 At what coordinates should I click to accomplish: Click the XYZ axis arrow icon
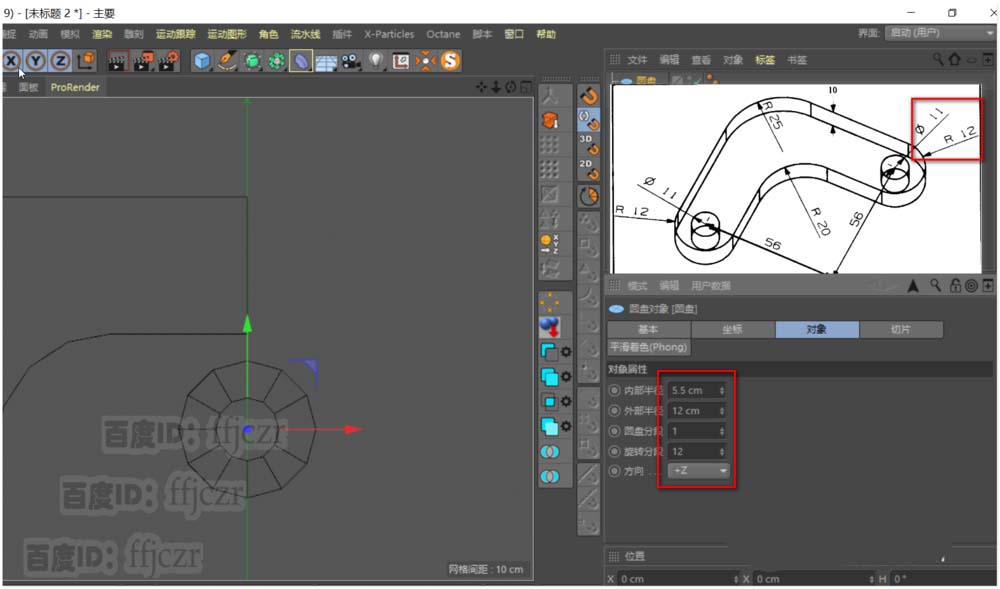click(549, 244)
